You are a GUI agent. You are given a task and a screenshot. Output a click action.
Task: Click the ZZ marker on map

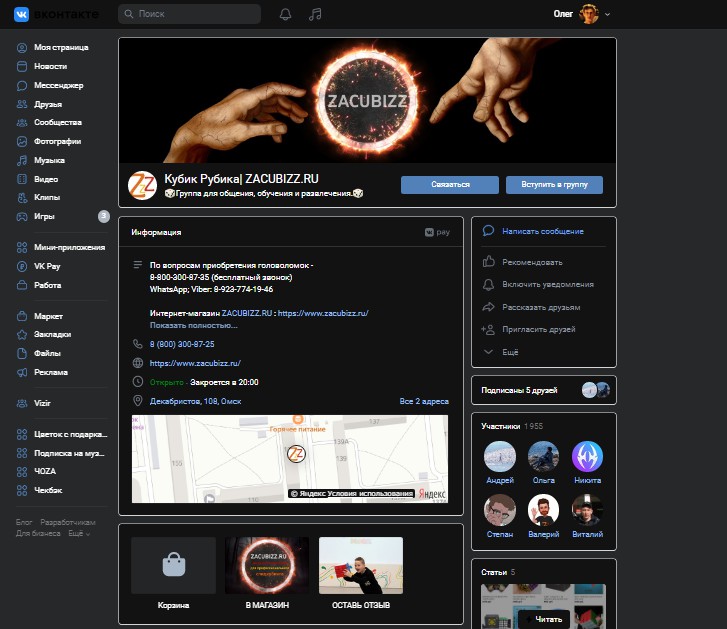(x=296, y=454)
